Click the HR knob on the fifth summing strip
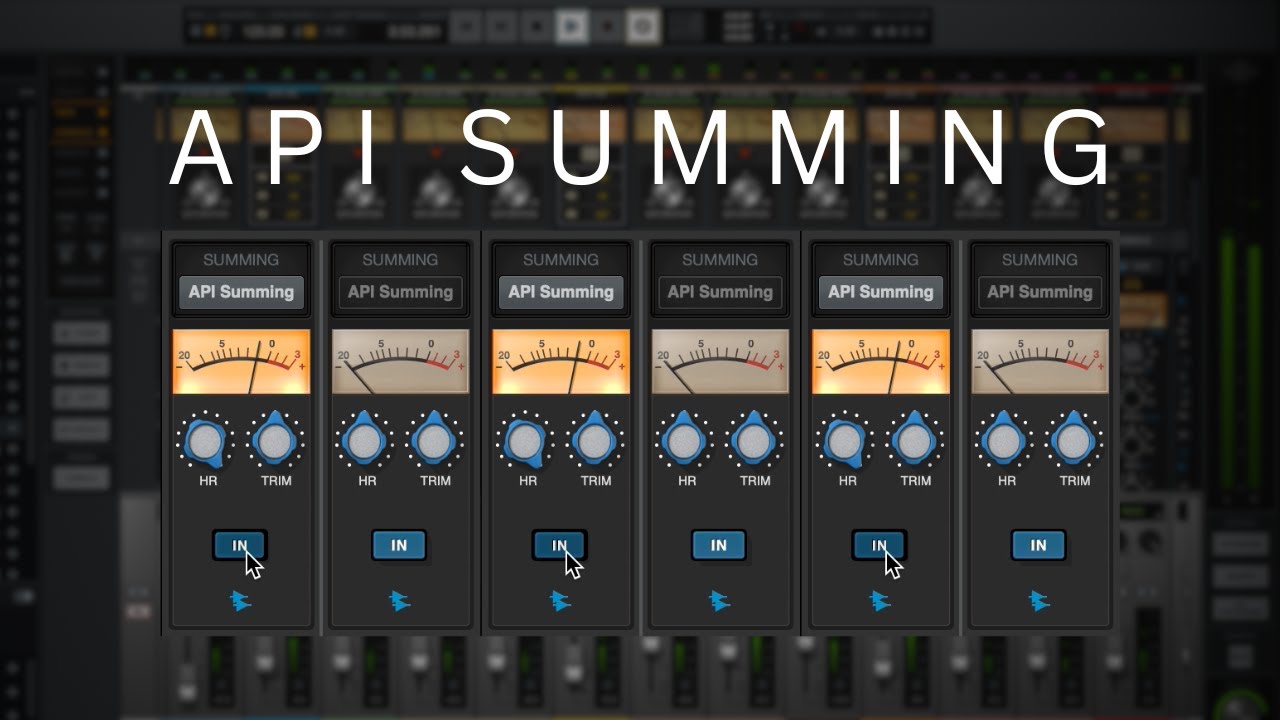Viewport: 1280px width, 720px height. coord(846,442)
